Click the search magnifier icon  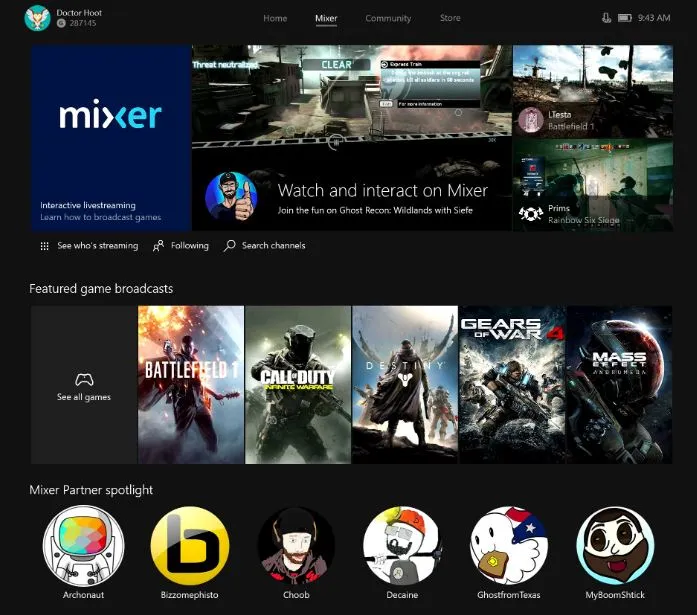coord(229,246)
